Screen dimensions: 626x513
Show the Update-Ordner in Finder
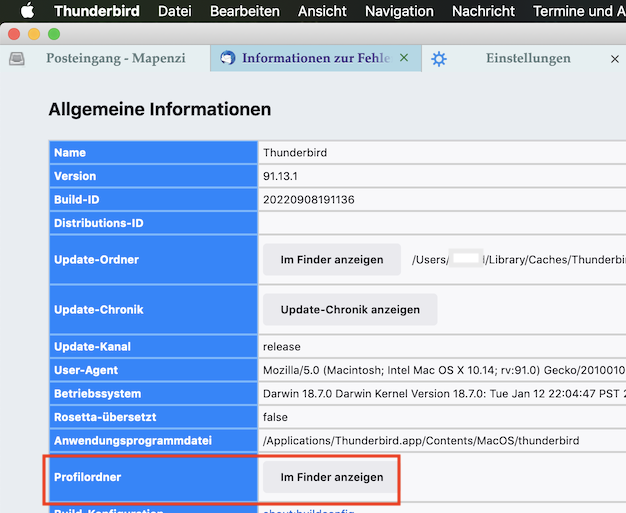click(x=331, y=260)
